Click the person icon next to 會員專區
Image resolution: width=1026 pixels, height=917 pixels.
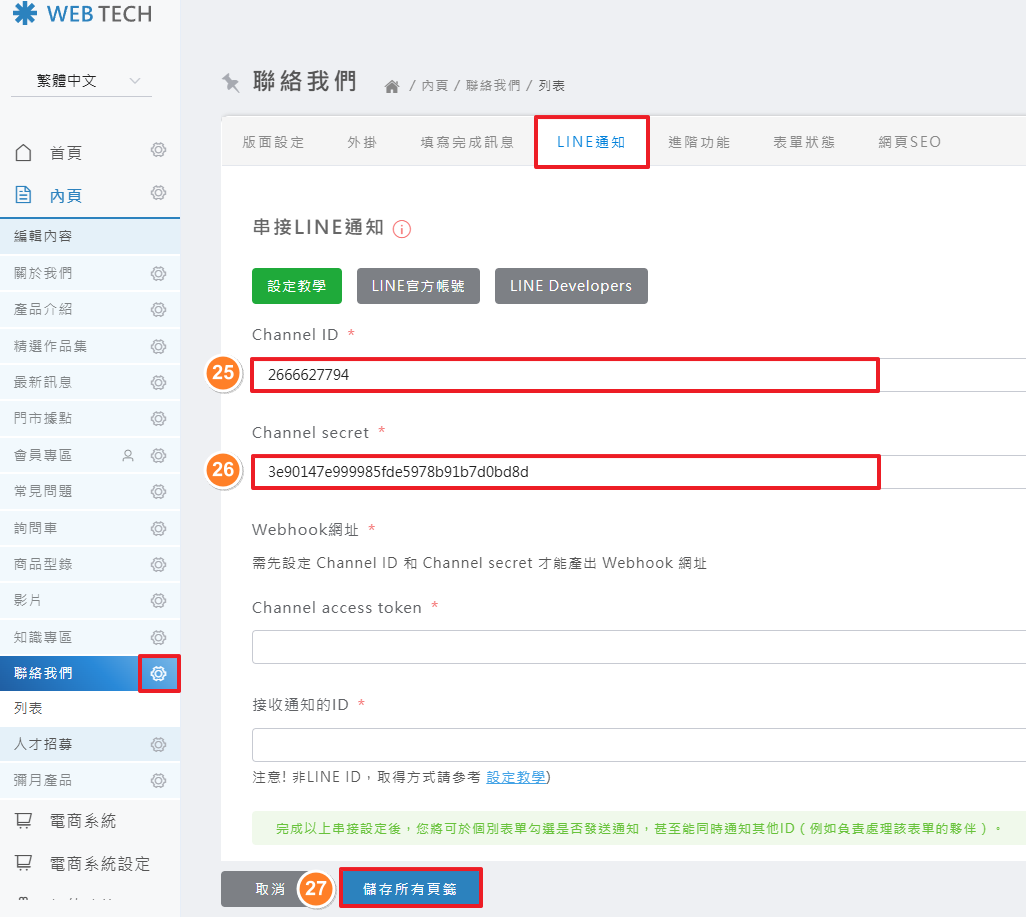point(127,456)
